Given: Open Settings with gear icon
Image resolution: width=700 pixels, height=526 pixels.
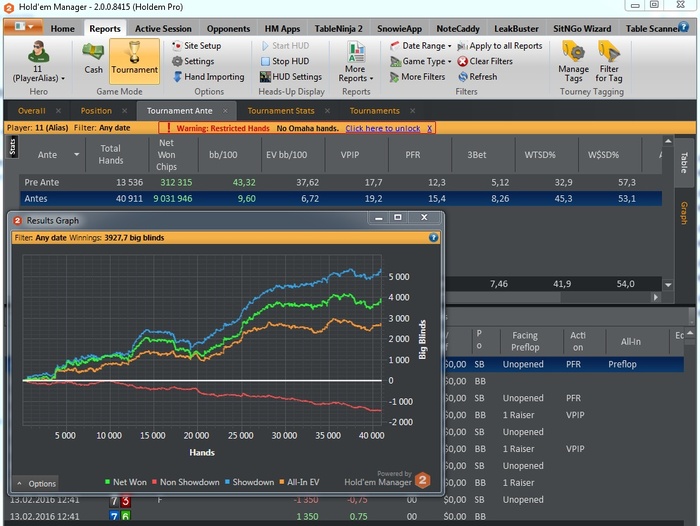Looking at the screenshot, I should pos(193,61).
